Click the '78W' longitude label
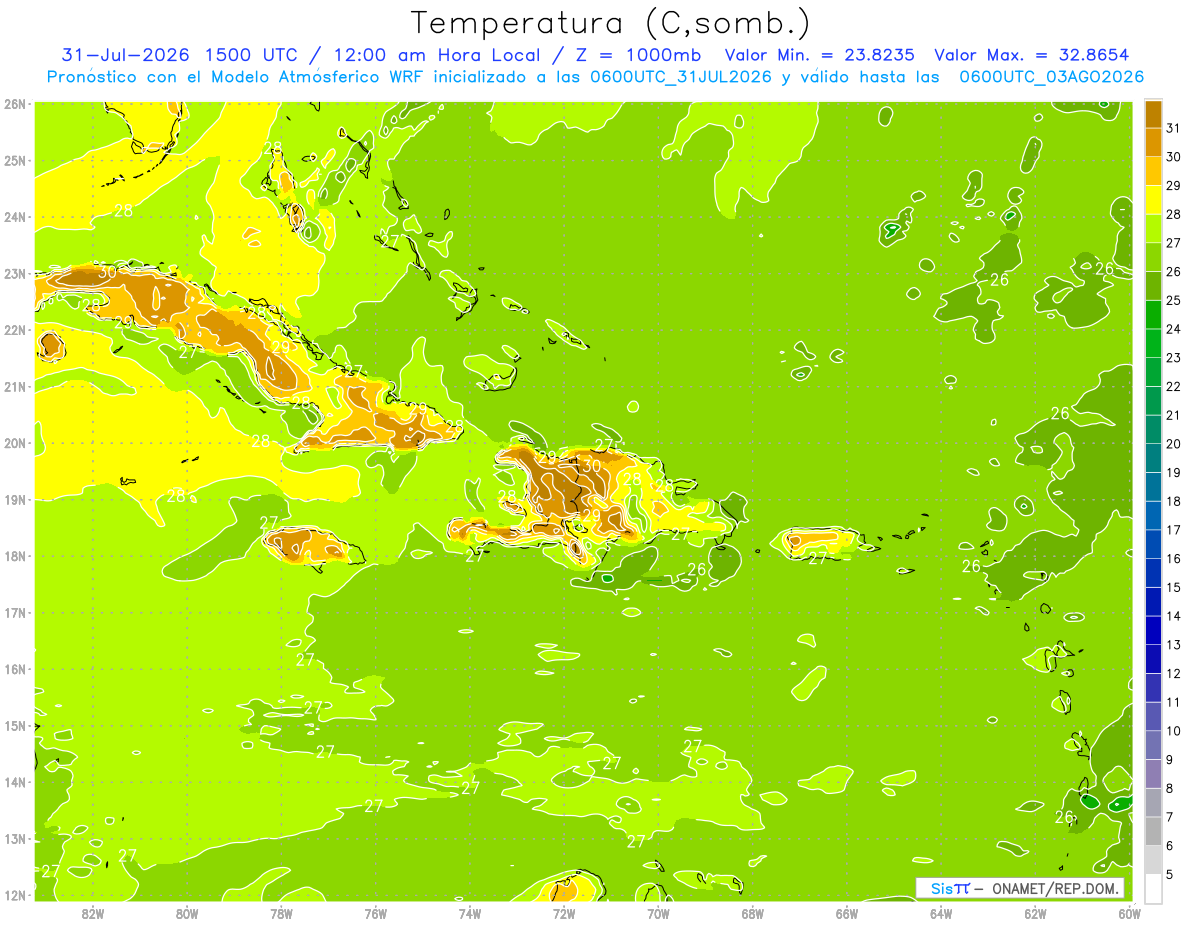The image size is (1200, 927). click(281, 914)
